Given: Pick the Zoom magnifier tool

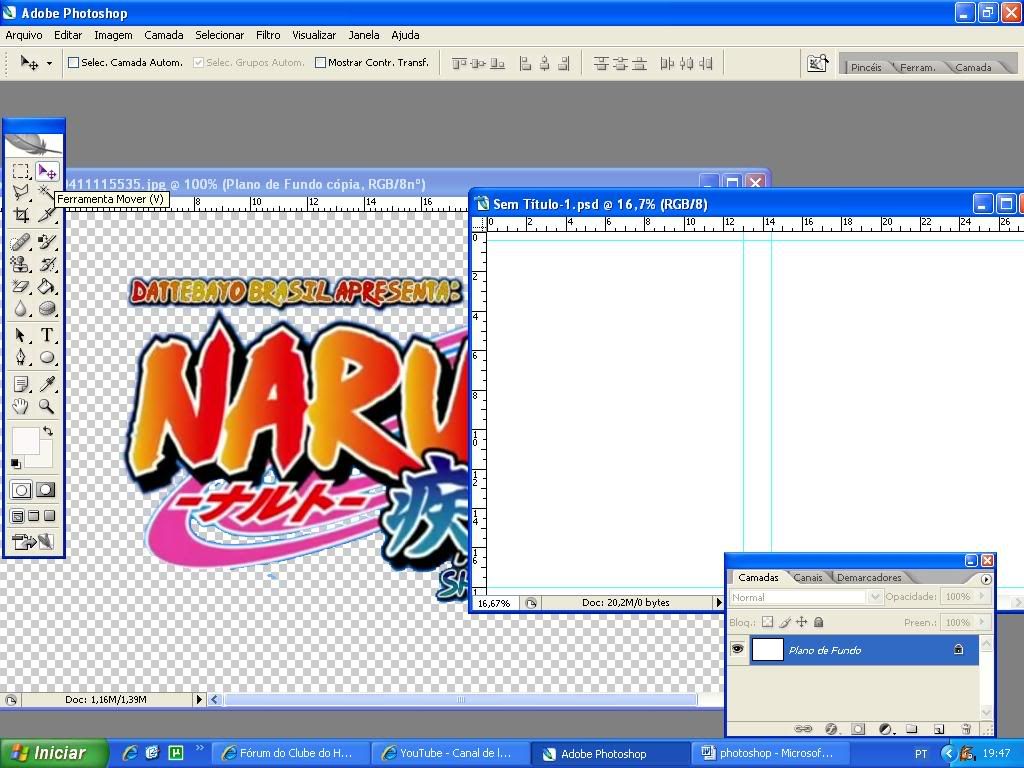Looking at the screenshot, I should pyautogui.click(x=47, y=406).
